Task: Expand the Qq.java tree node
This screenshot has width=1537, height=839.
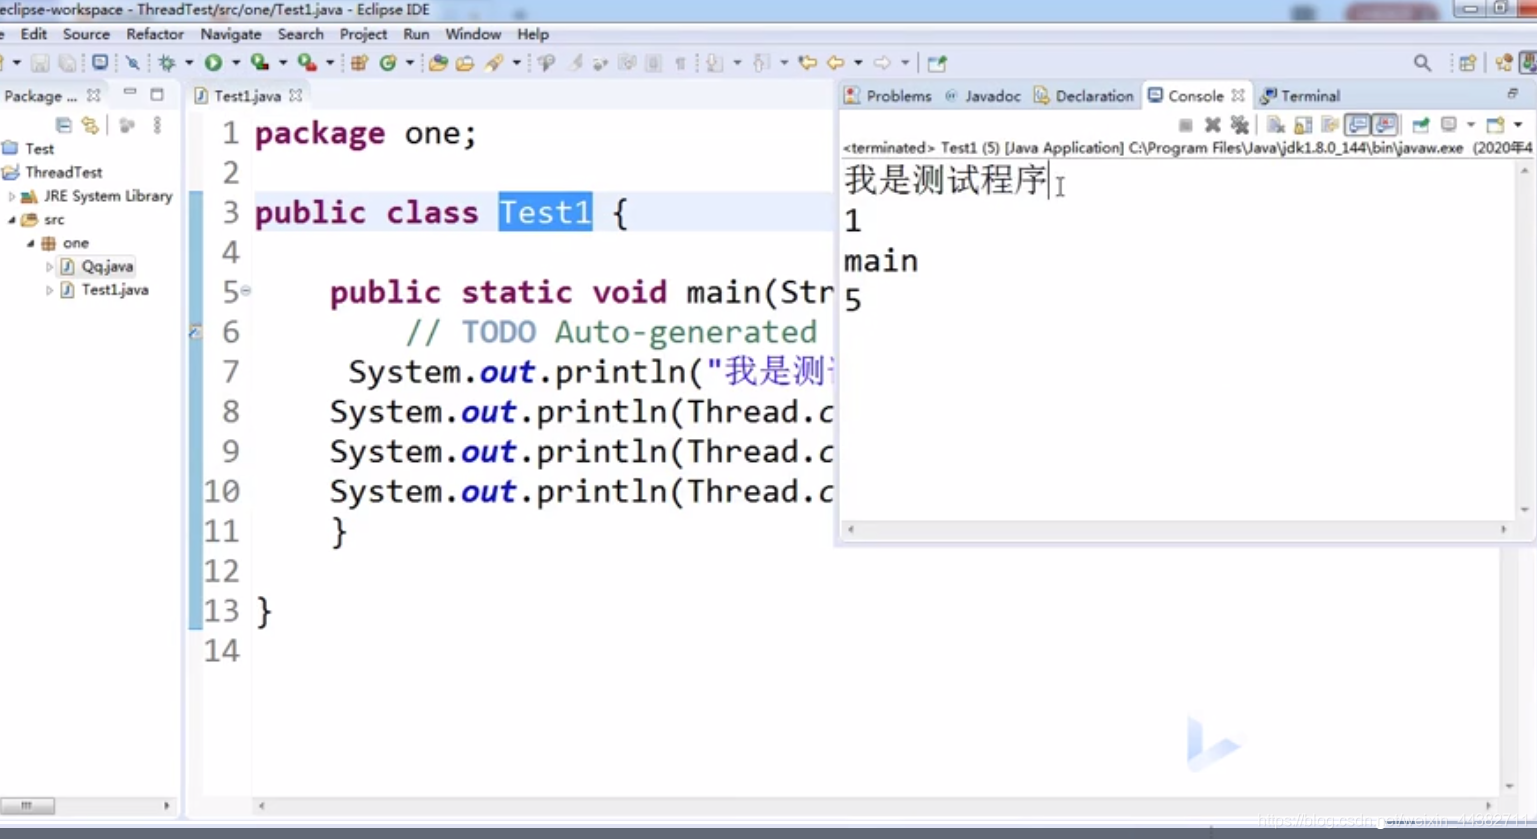Action: tap(49, 267)
